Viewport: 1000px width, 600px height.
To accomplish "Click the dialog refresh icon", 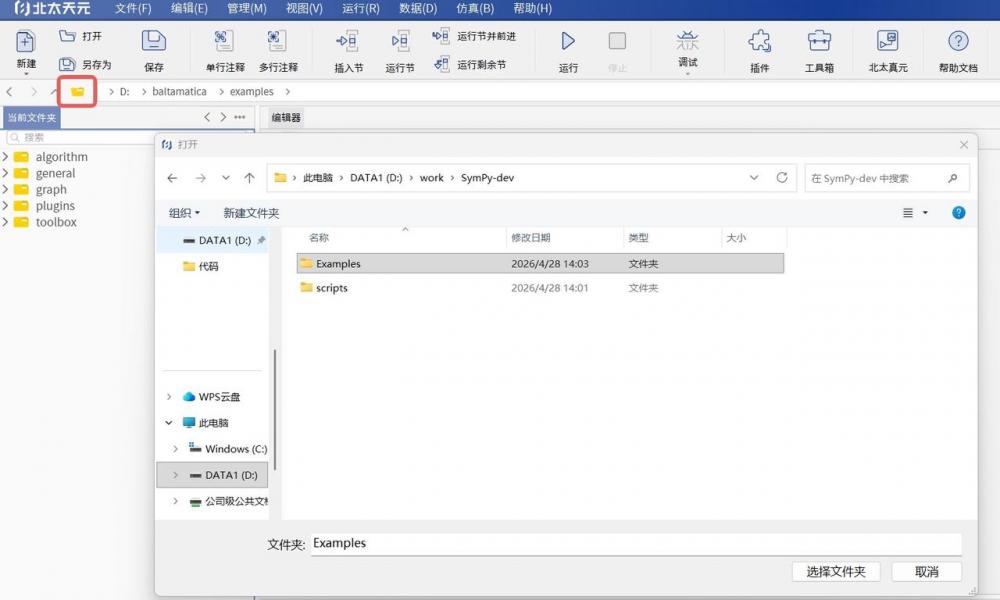I will (782, 178).
